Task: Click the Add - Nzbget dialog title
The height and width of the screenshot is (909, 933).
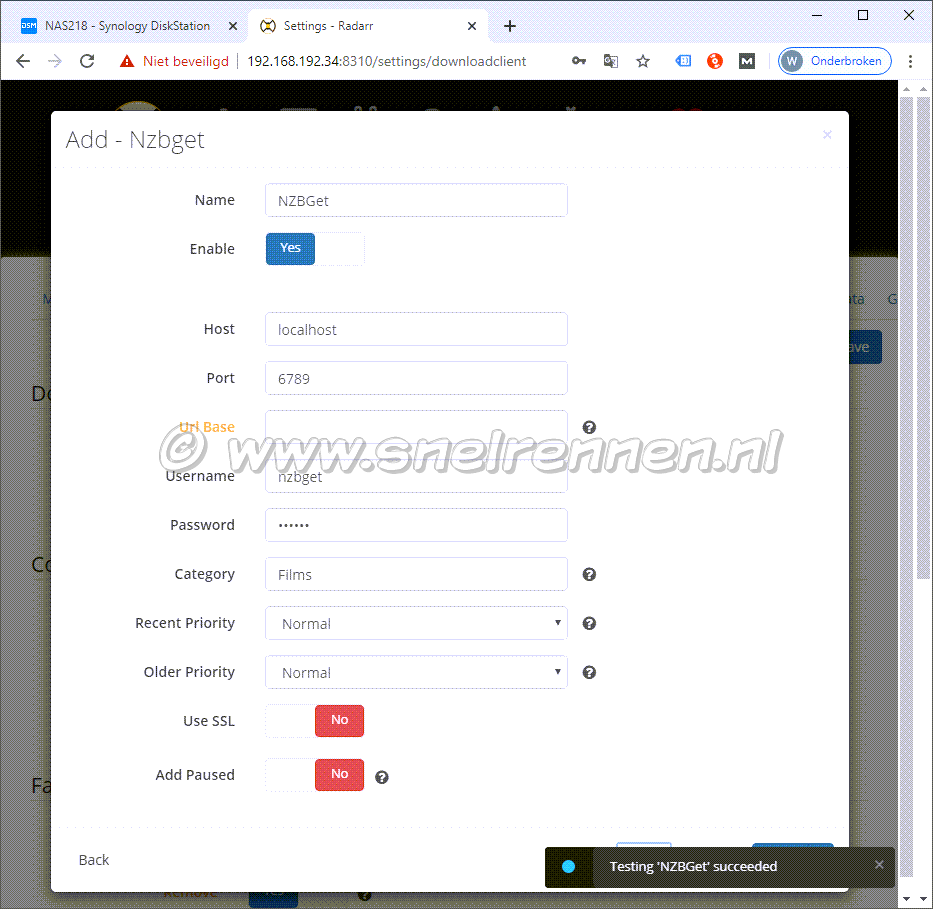Action: (x=135, y=140)
